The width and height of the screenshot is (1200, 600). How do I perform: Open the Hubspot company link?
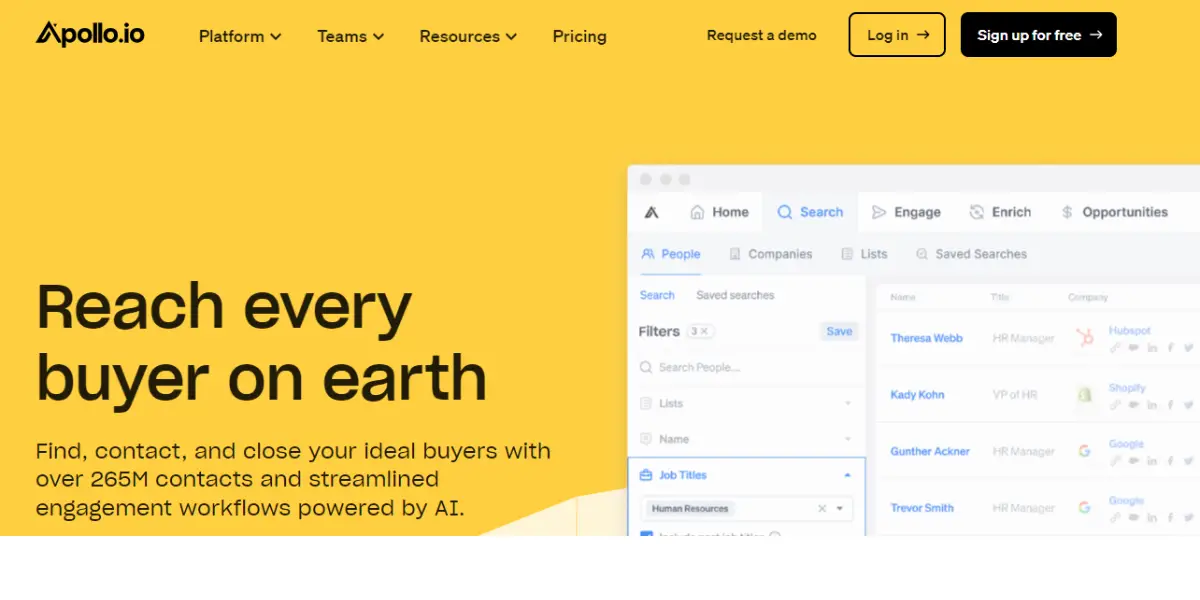click(1130, 330)
